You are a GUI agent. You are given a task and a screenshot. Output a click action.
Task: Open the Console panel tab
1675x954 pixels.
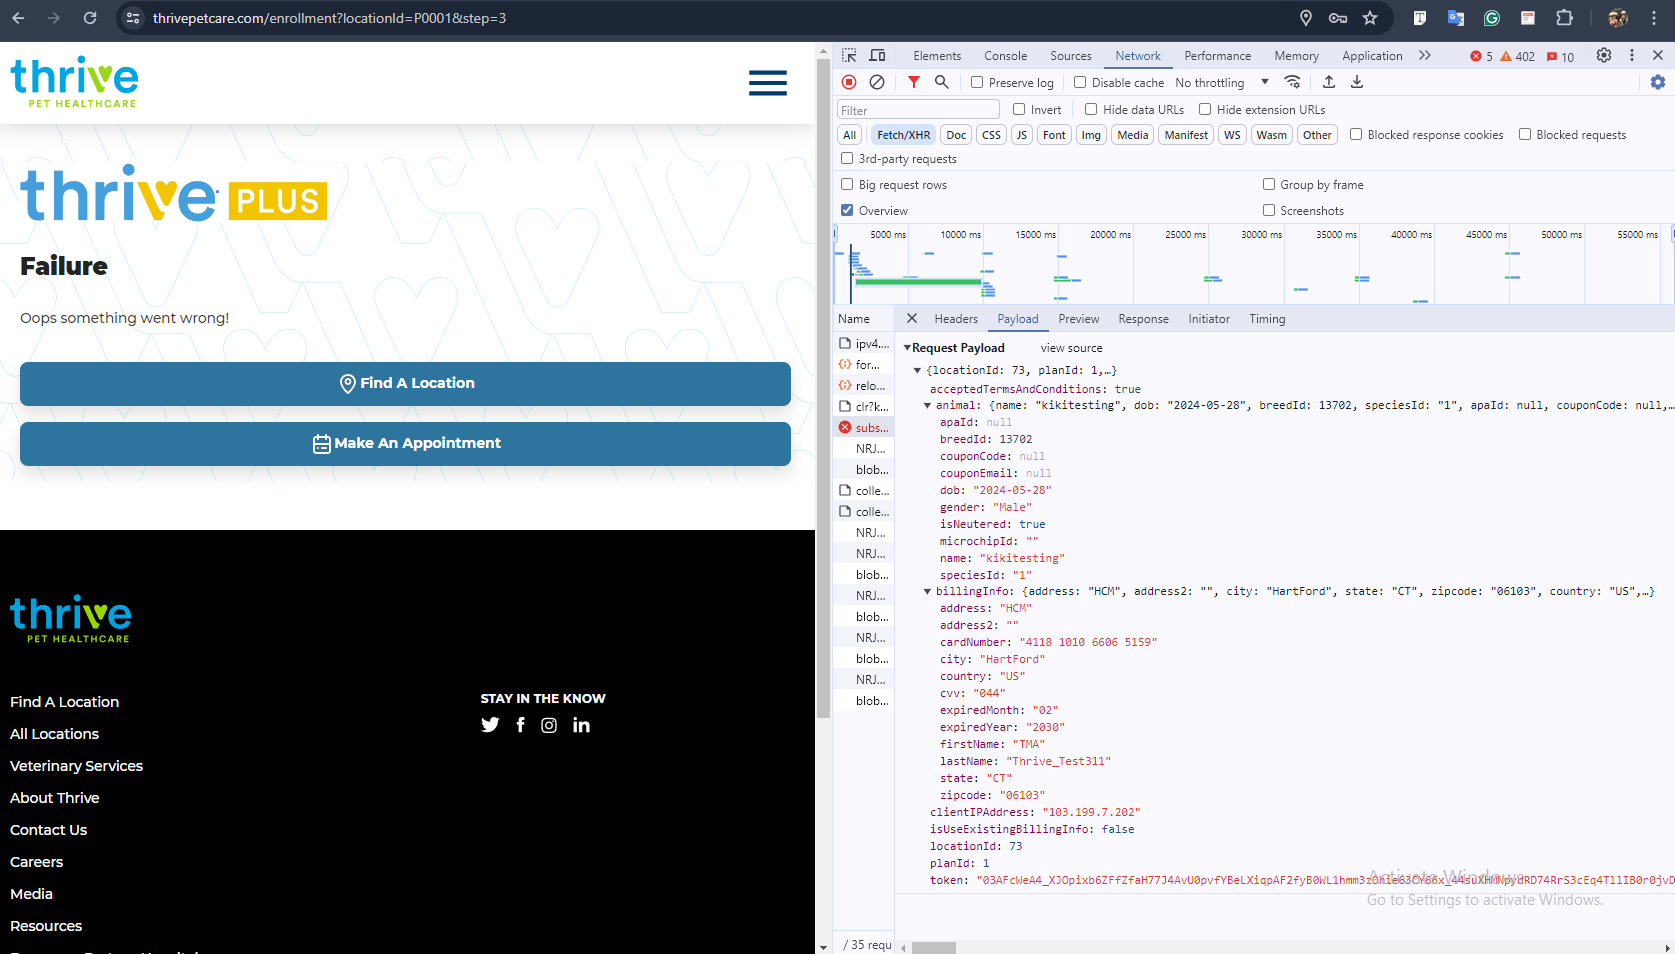coord(1005,56)
